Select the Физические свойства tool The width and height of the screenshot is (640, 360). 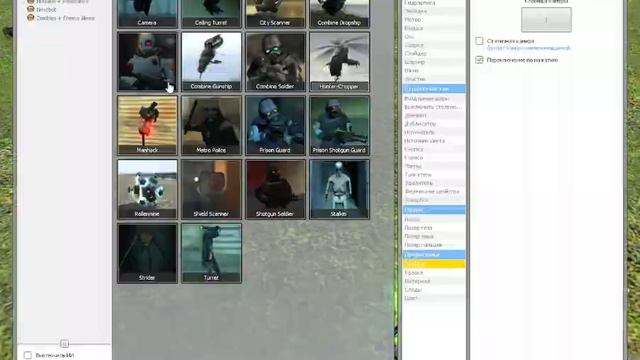click(x=433, y=191)
